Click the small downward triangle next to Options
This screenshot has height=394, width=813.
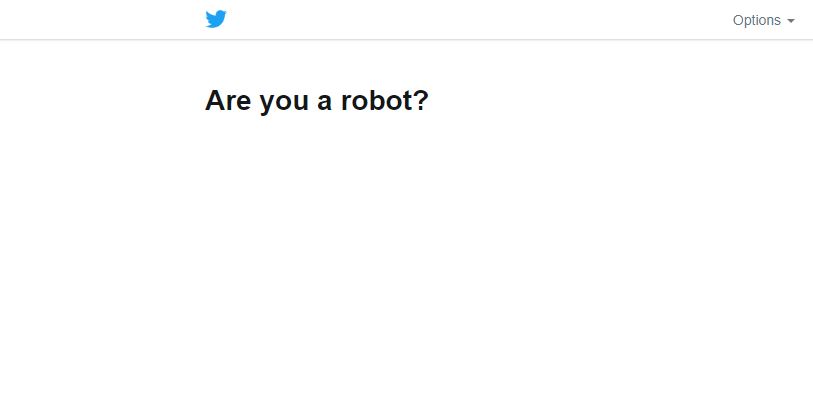point(791,21)
